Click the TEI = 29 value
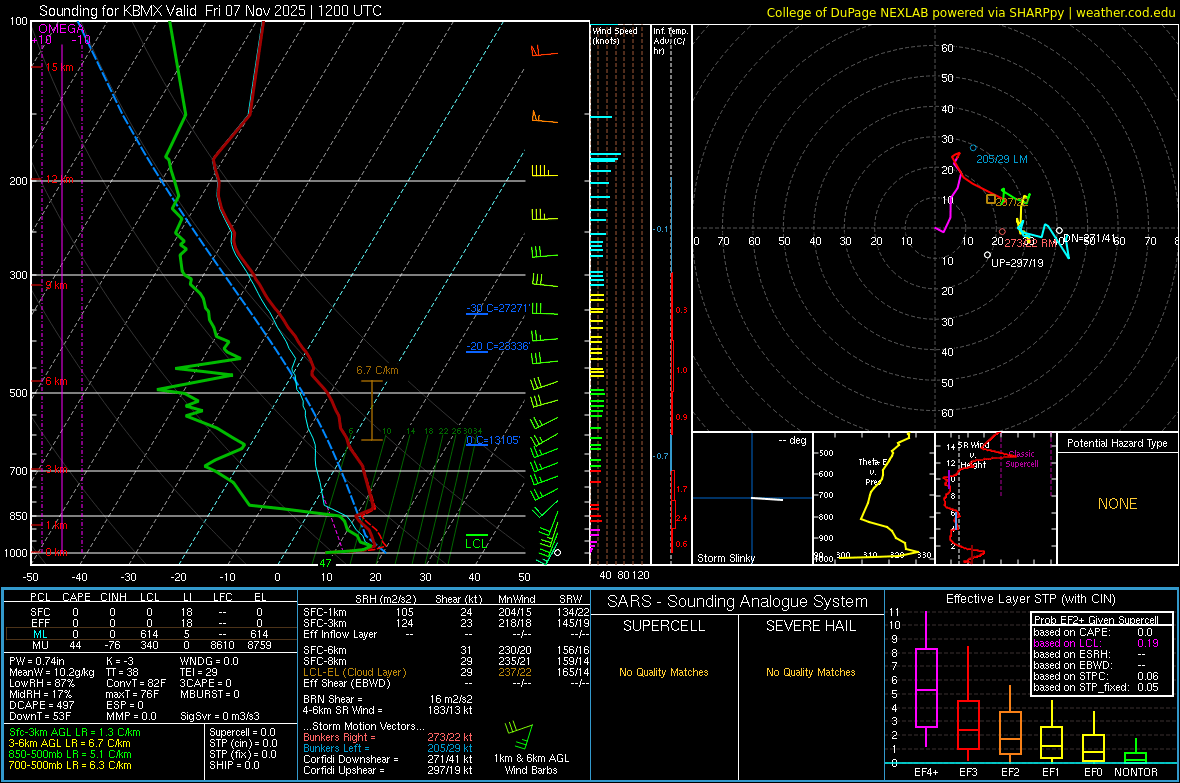Screen dimensions: 1180x783 [199, 672]
